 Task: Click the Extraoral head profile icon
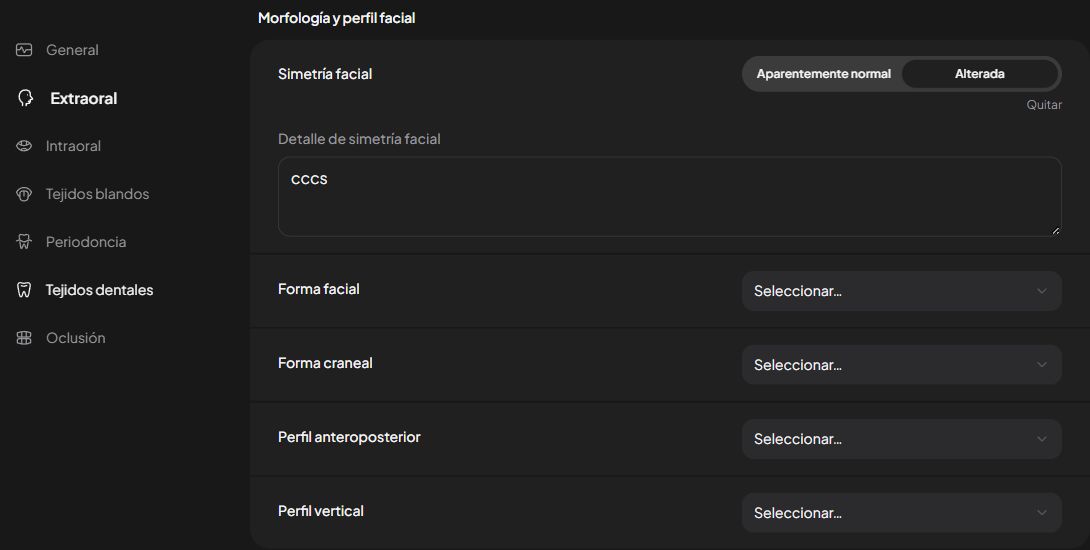[x=26, y=98]
